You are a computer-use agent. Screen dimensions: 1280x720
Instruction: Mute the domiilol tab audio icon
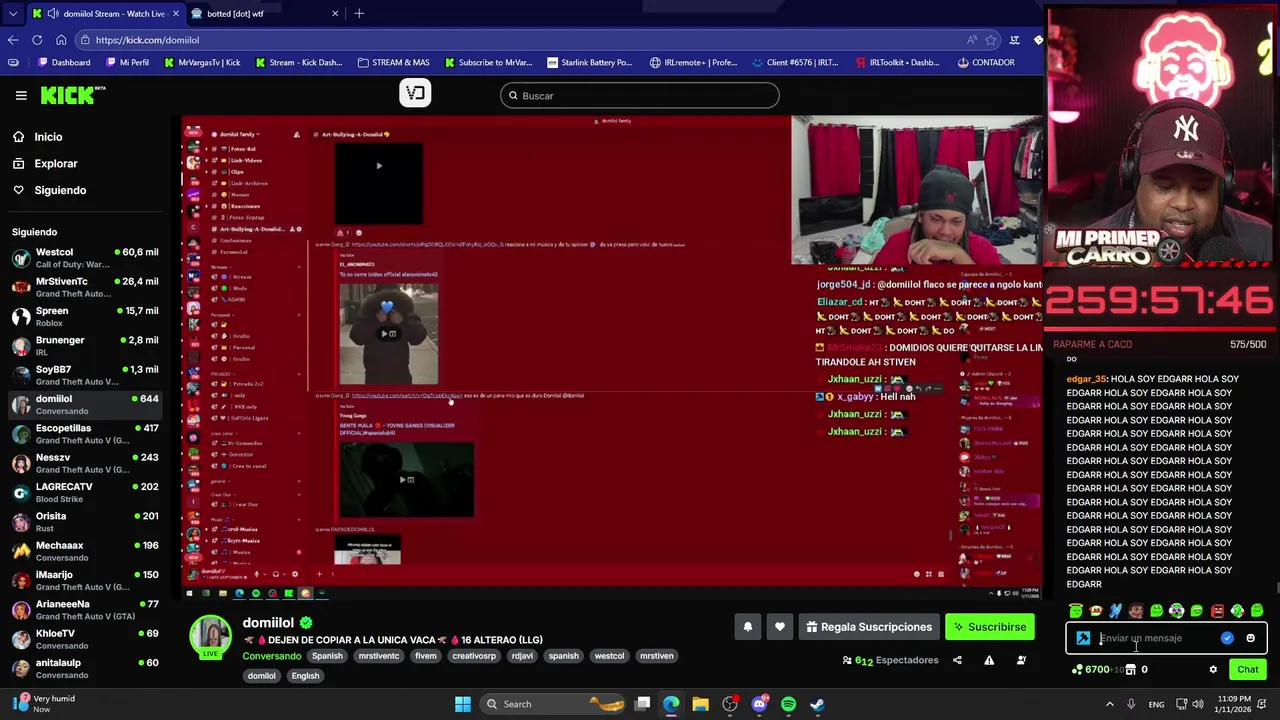pos(53,14)
